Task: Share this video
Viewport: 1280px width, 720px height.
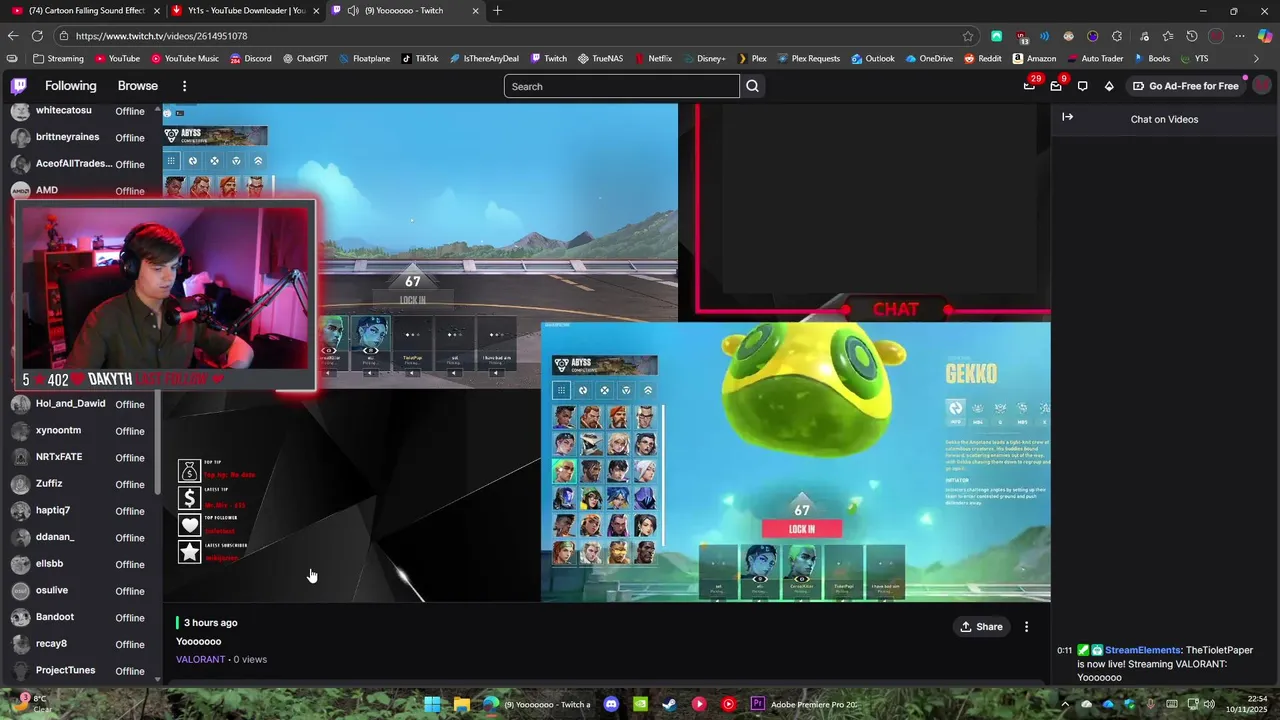Action: (981, 627)
